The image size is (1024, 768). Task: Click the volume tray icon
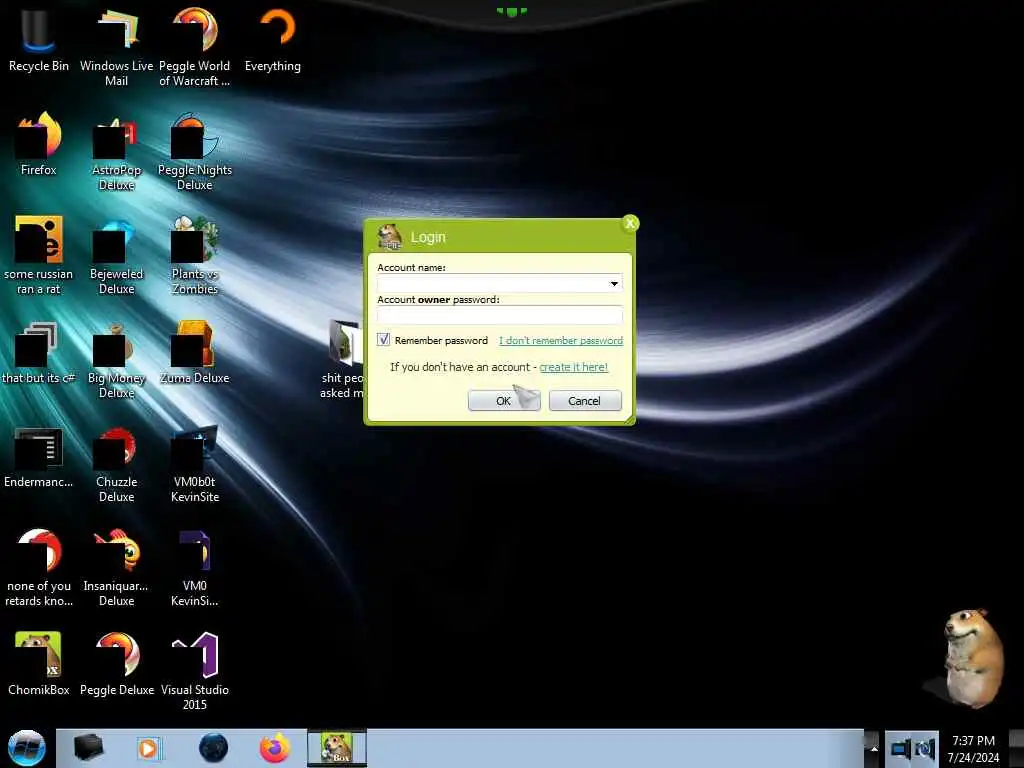(x=925, y=749)
